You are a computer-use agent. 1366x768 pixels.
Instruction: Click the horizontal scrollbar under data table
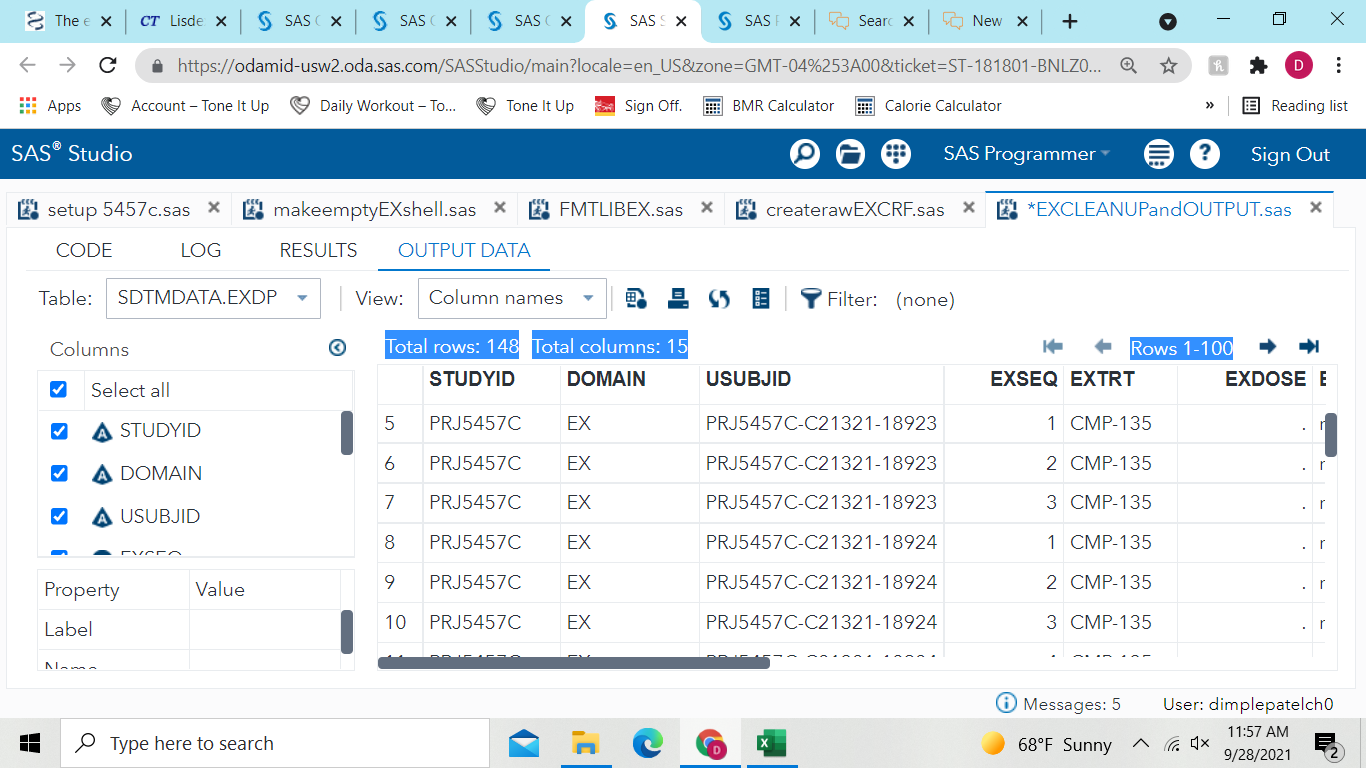tap(573, 662)
